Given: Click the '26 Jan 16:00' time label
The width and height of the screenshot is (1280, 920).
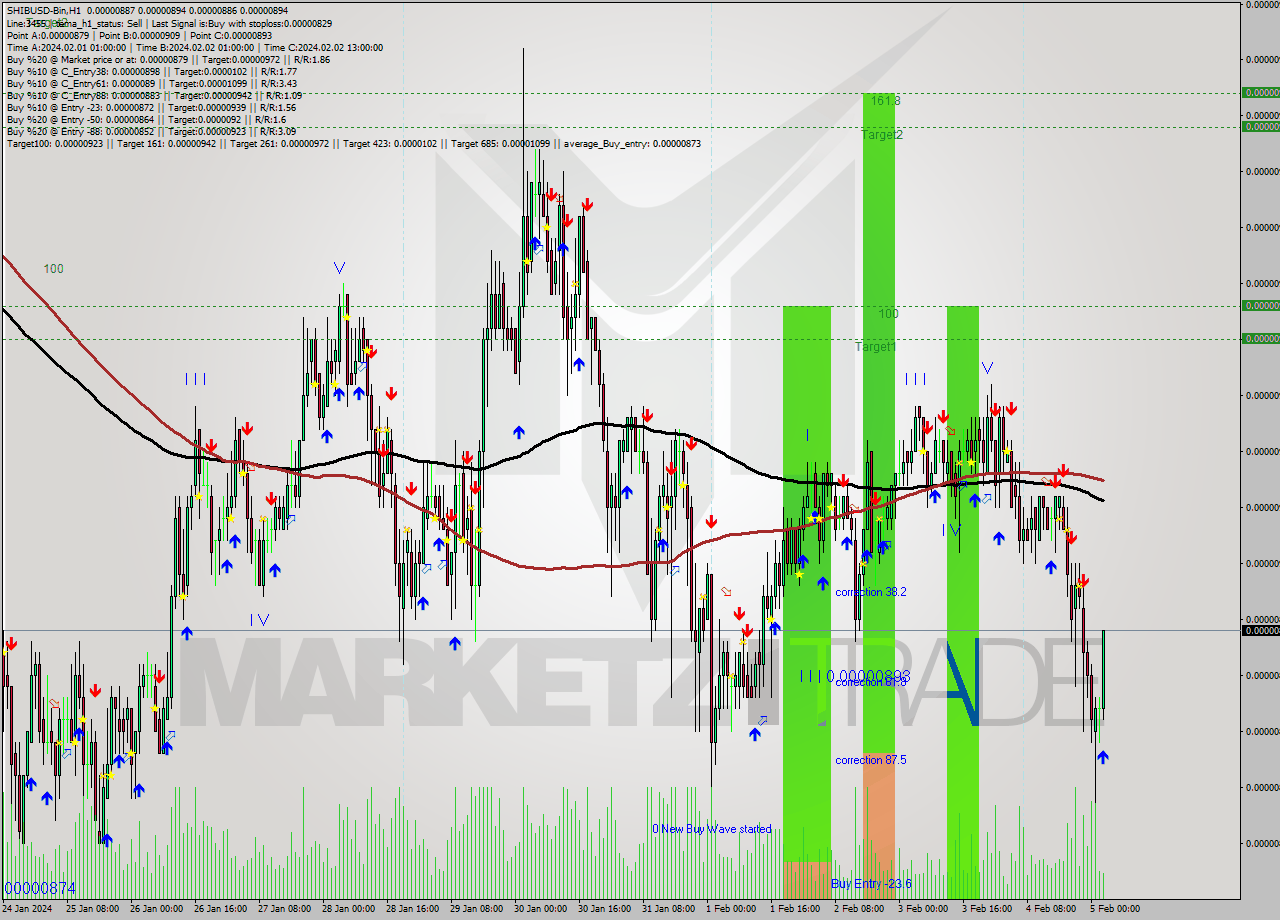Looking at the screenshot, I should (x=221, y=909).
